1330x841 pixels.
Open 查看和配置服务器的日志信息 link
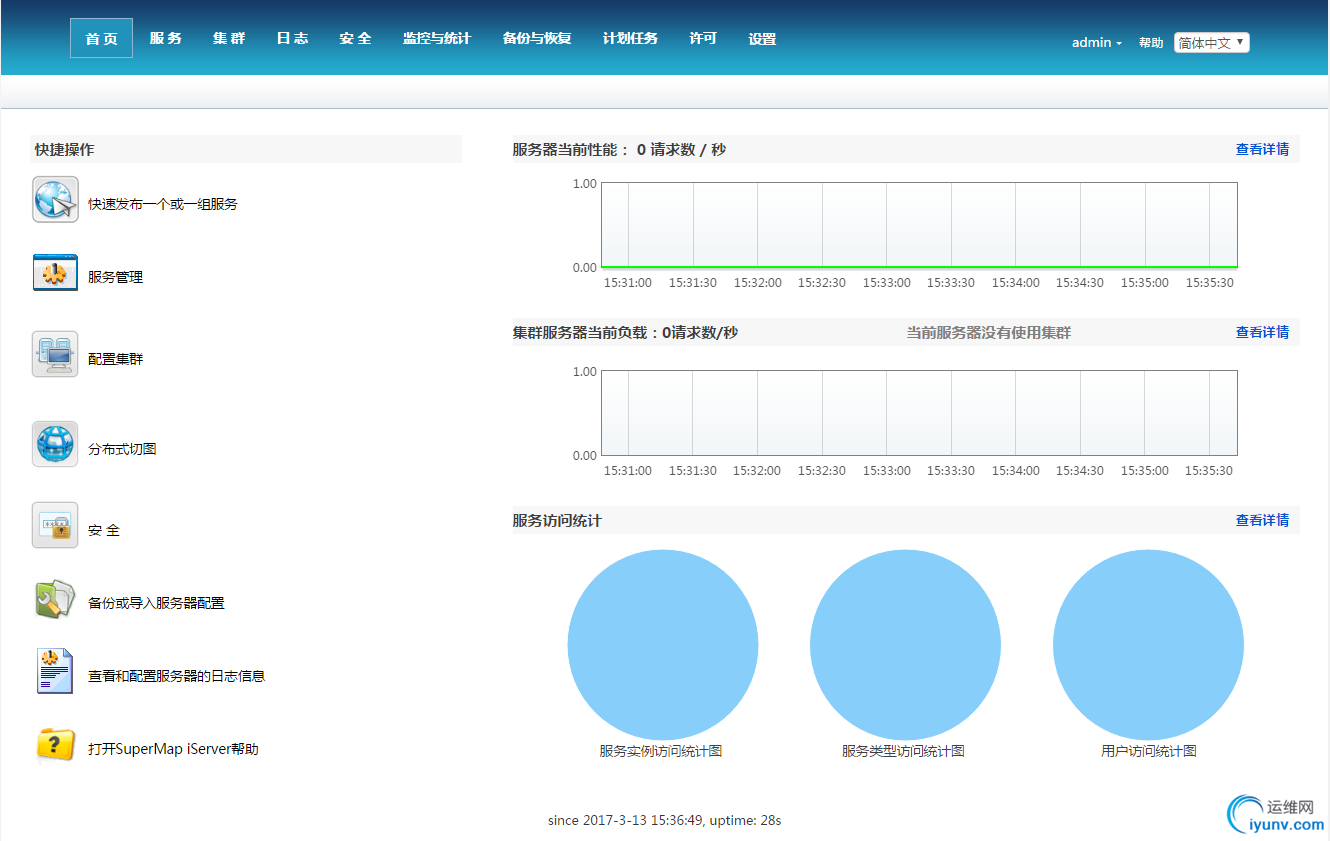pyautogui.click(x=177, y=676)
